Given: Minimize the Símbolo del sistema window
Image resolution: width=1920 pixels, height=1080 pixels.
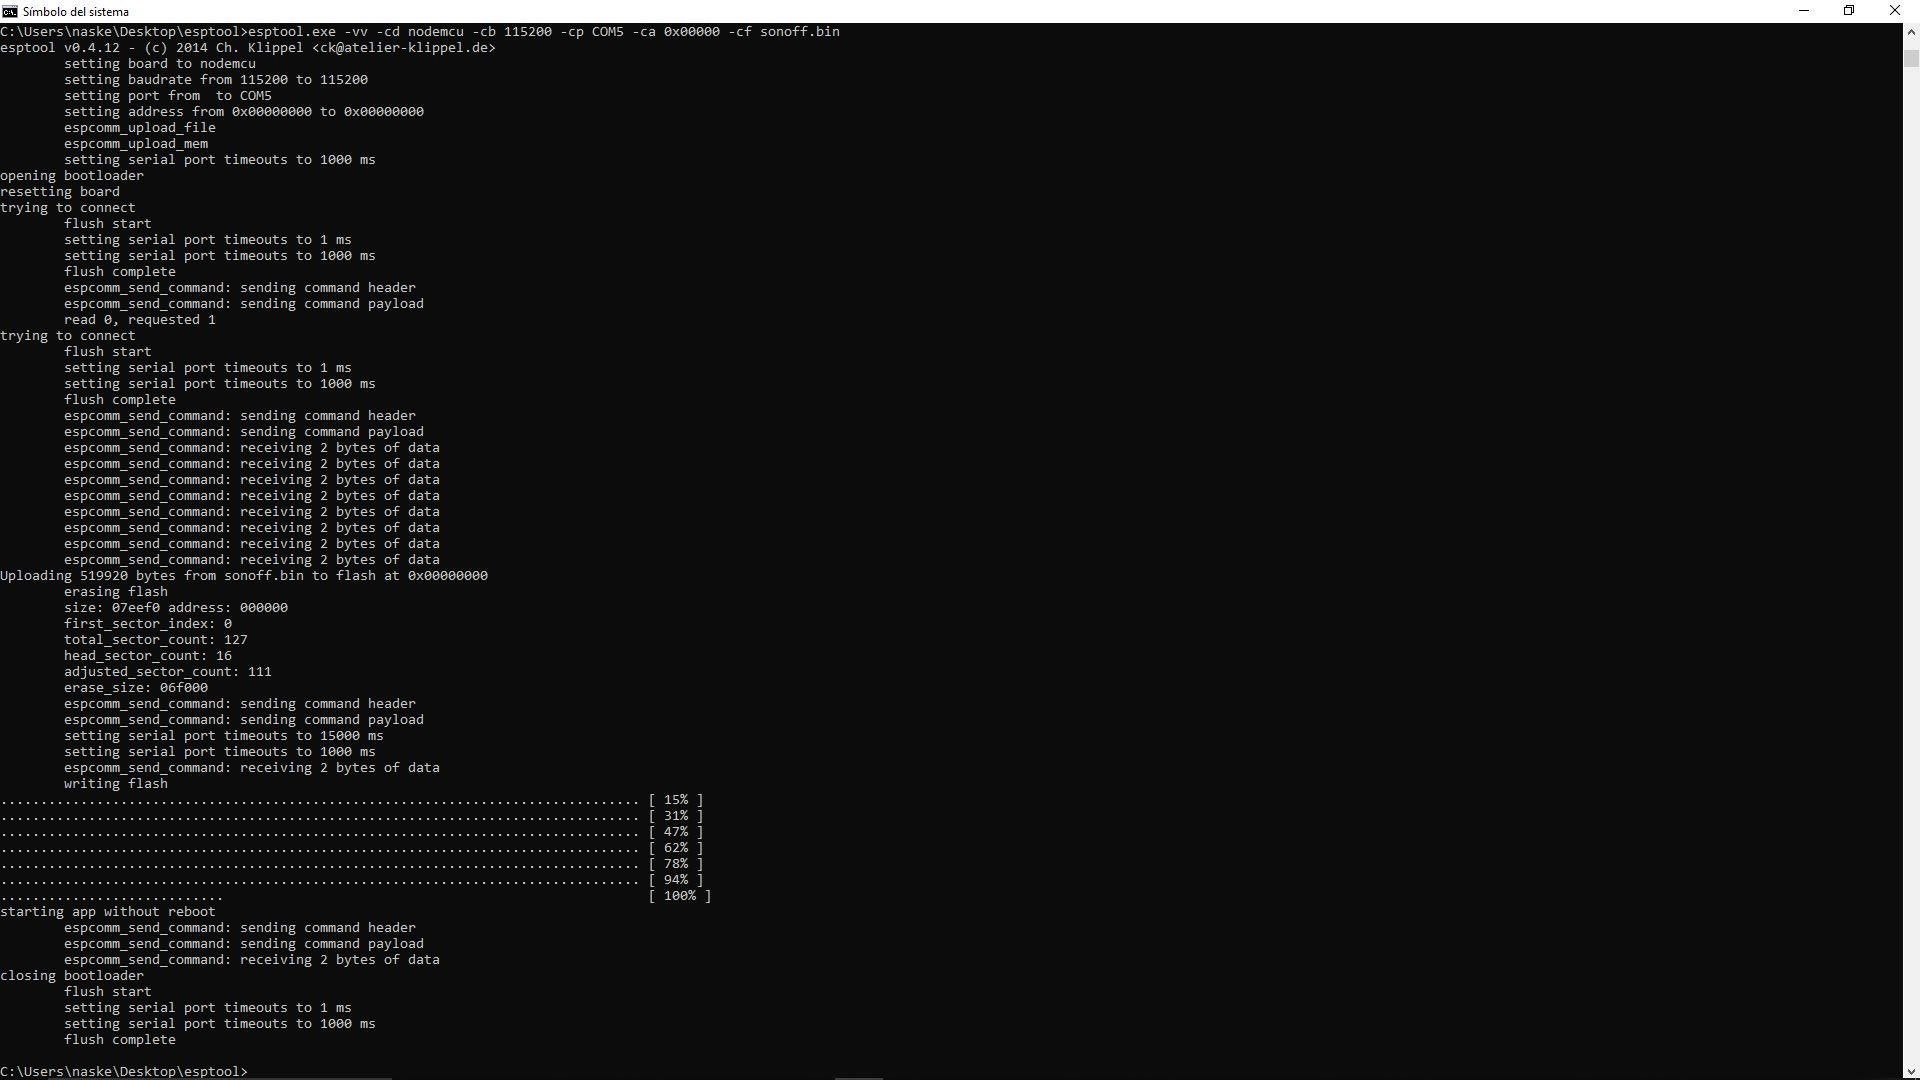Looking at the screenshot, I should coord(1804,11).
